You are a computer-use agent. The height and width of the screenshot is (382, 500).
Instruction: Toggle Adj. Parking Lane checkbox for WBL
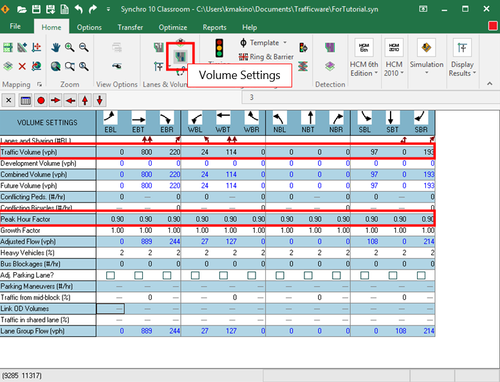click(x=195, y=275)
